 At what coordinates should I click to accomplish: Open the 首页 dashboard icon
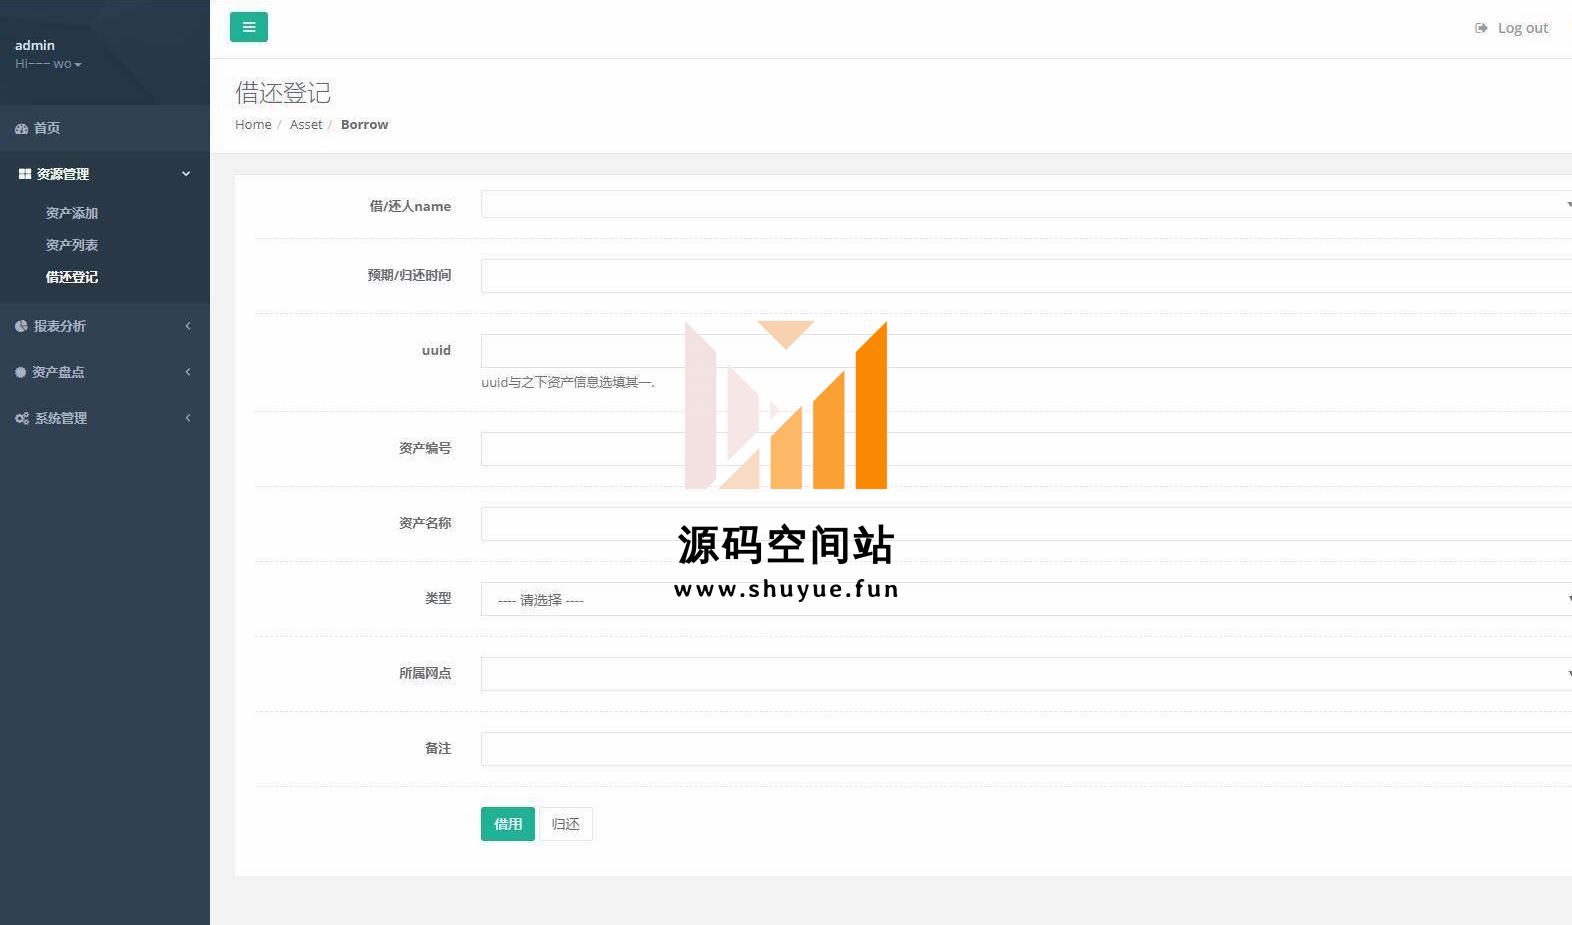(21, 128)
